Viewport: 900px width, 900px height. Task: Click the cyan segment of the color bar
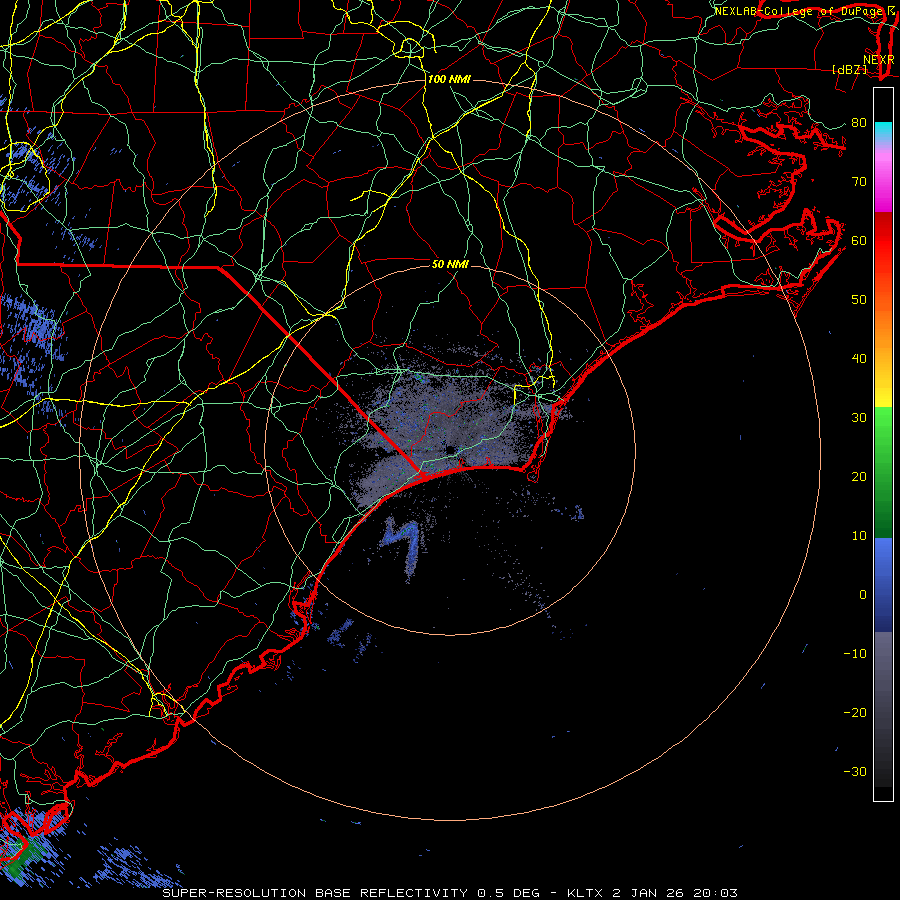pos(883,132)
